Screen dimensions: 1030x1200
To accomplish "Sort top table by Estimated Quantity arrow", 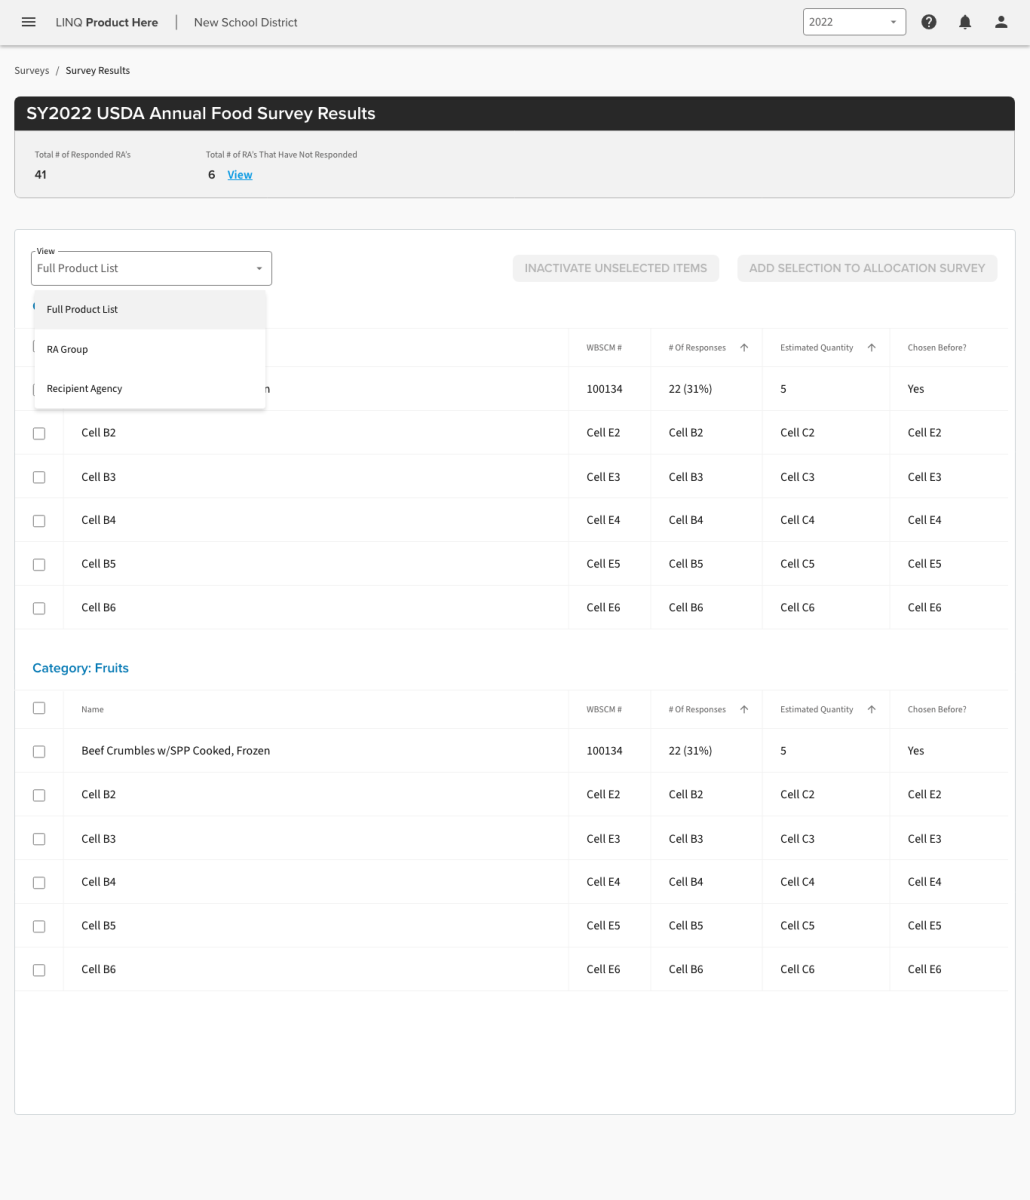I will (872, 348).
